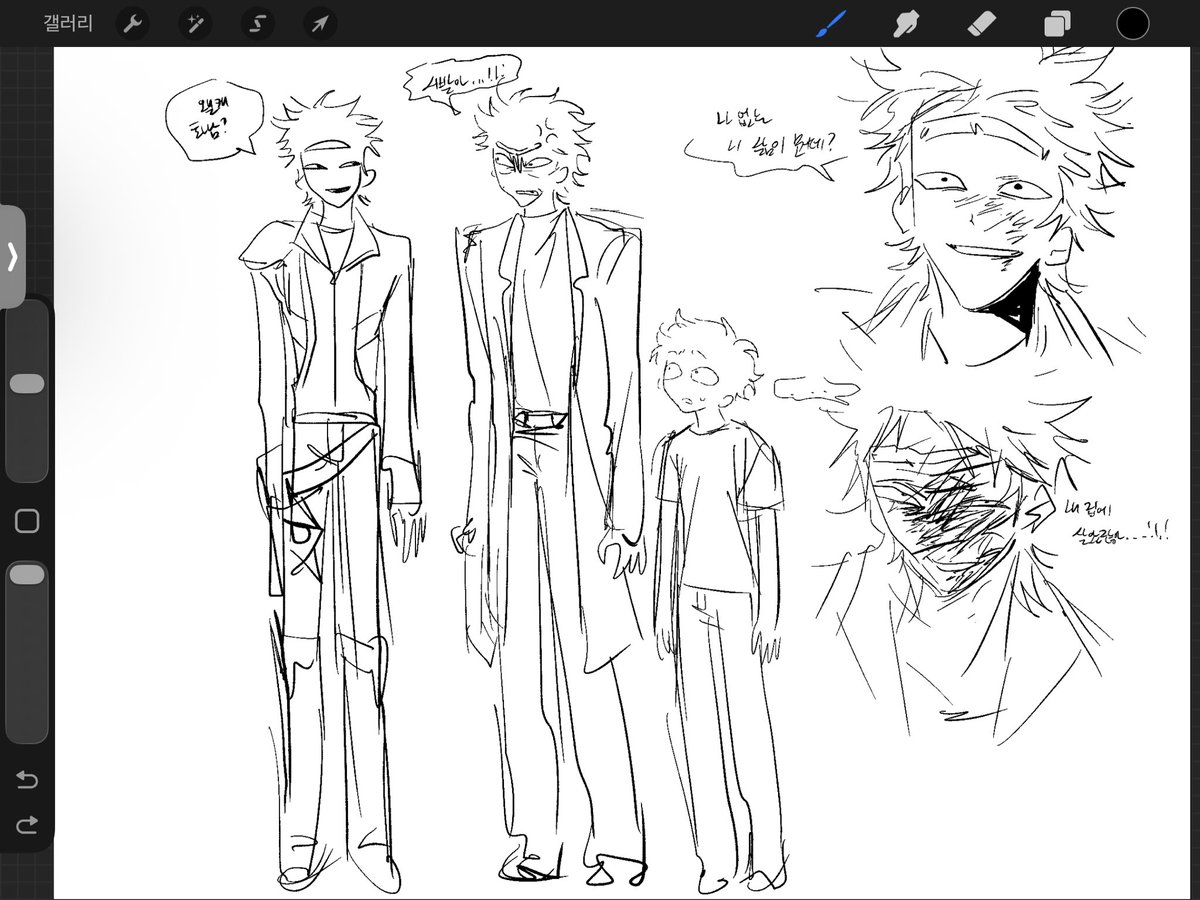Click the brush opacity slider handle
1200x900 pixels.
pyautogui.click(x=26, y=574)
